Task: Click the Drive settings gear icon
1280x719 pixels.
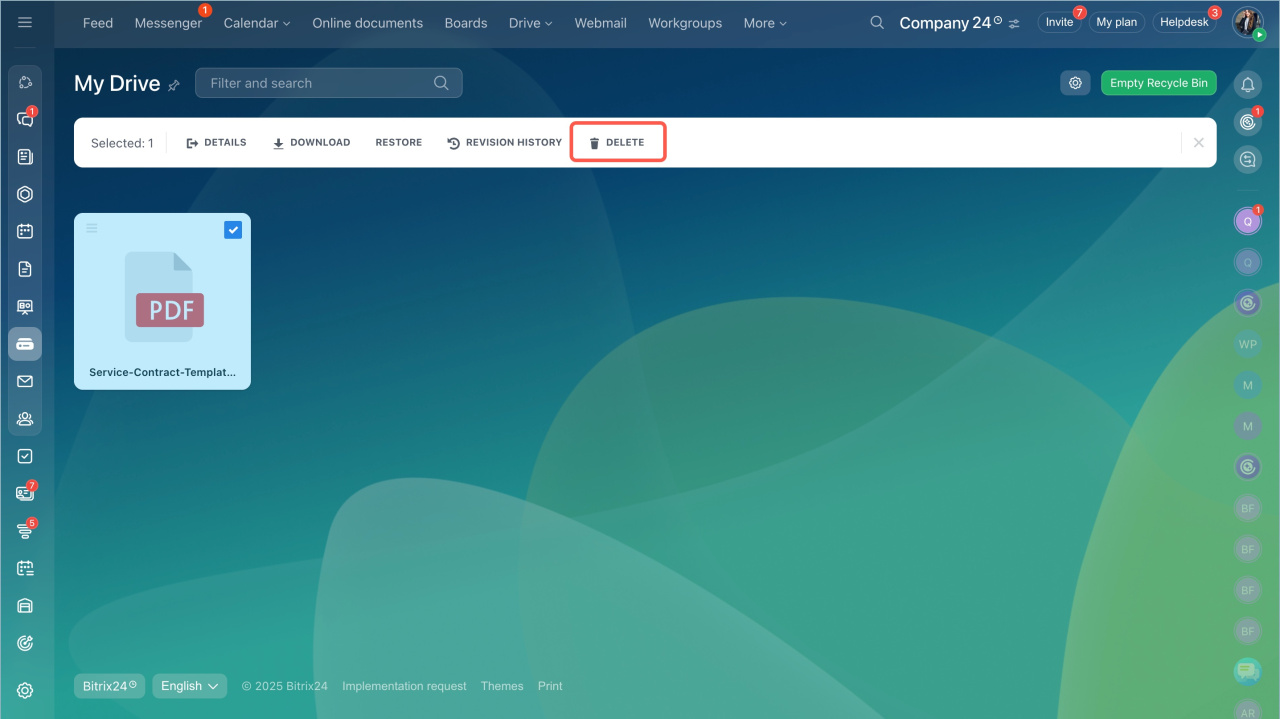Action: [1075, 83]
